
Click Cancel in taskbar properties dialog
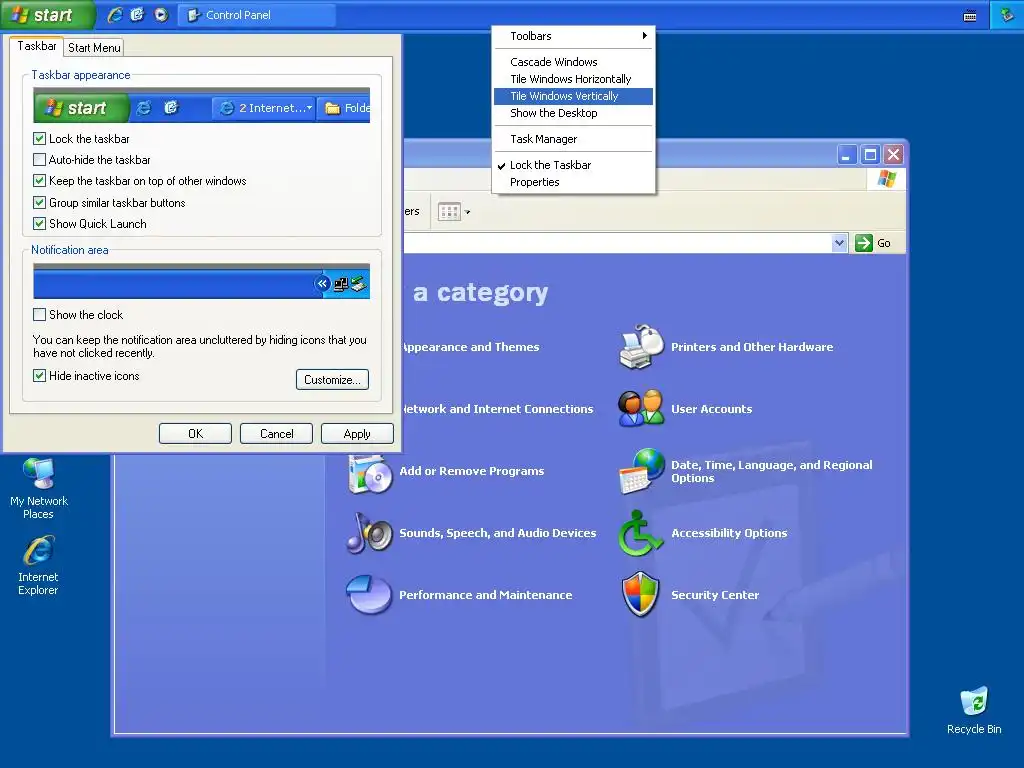pyautogui.click(x=276, y=434)
